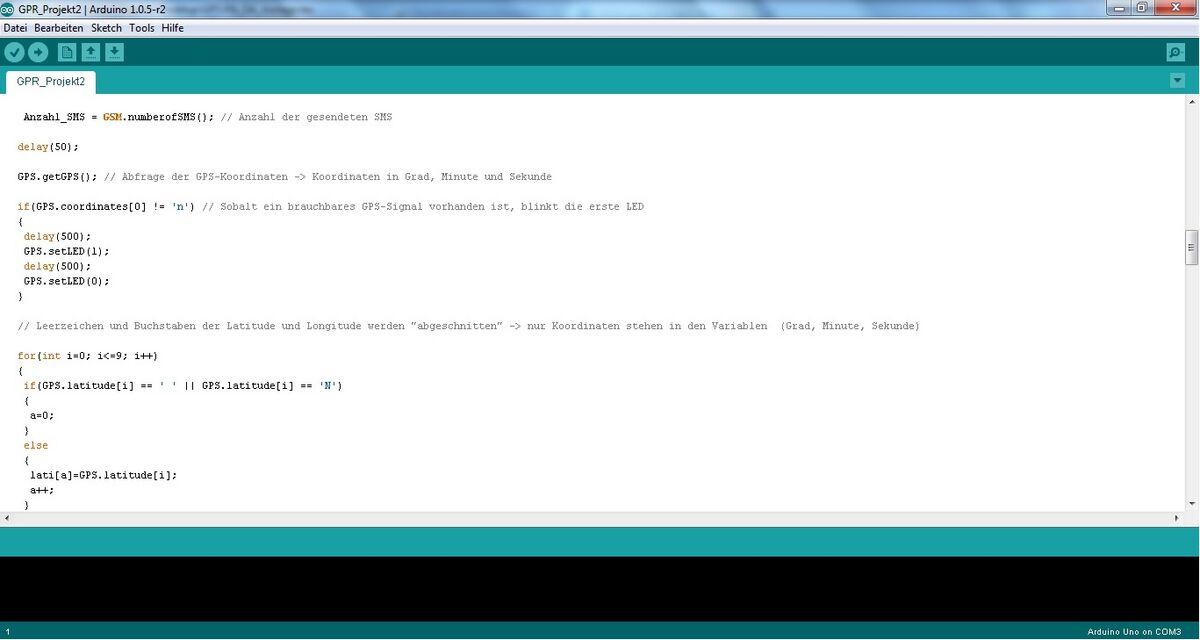Select the GPR_Projekt2 tab
Viewport: 1200px width, 640px height.
click(51, 82)
